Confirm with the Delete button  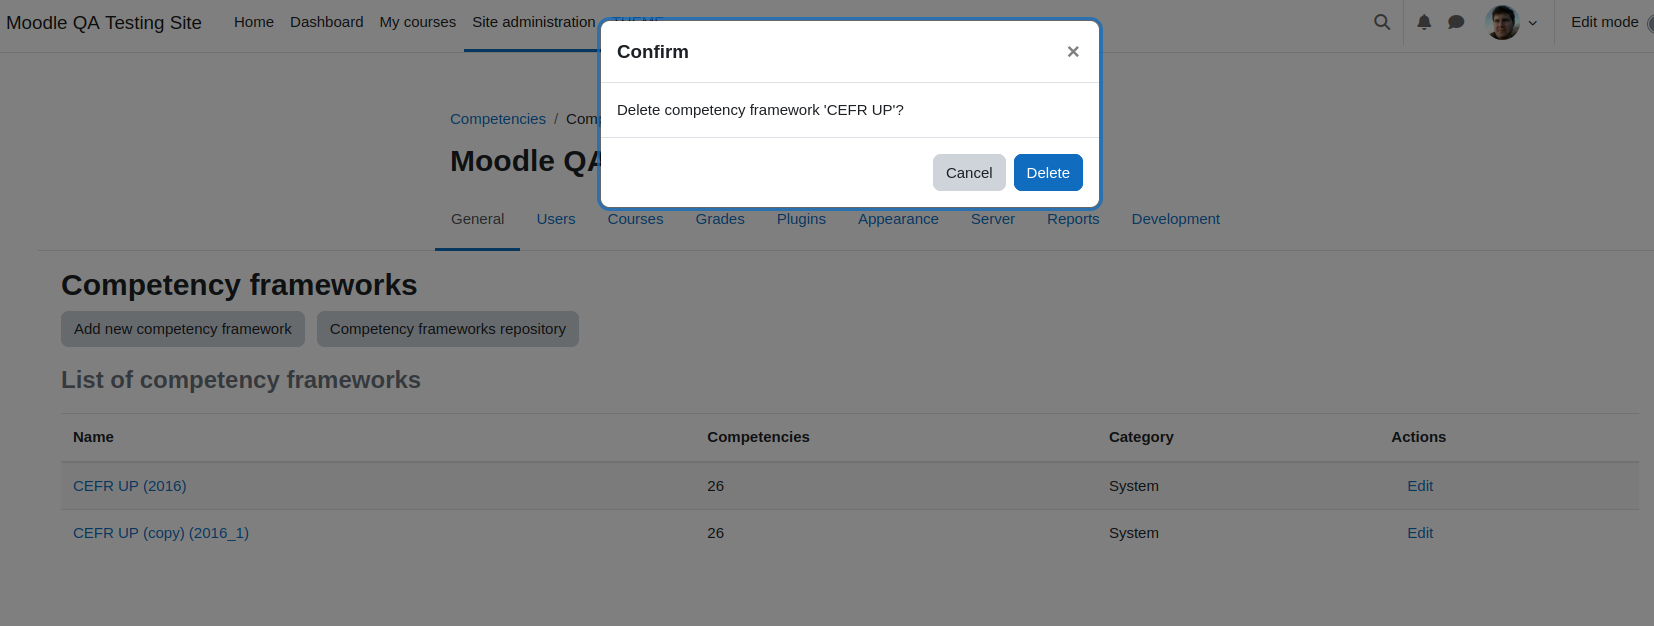pos(1048,172)
